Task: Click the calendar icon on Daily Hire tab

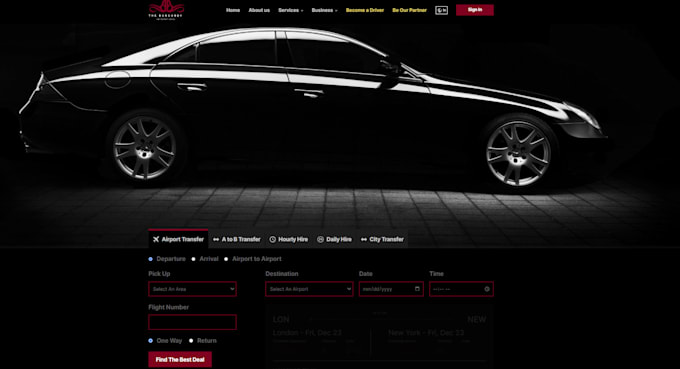Action: pyautogui.click(x=320, y=239)
